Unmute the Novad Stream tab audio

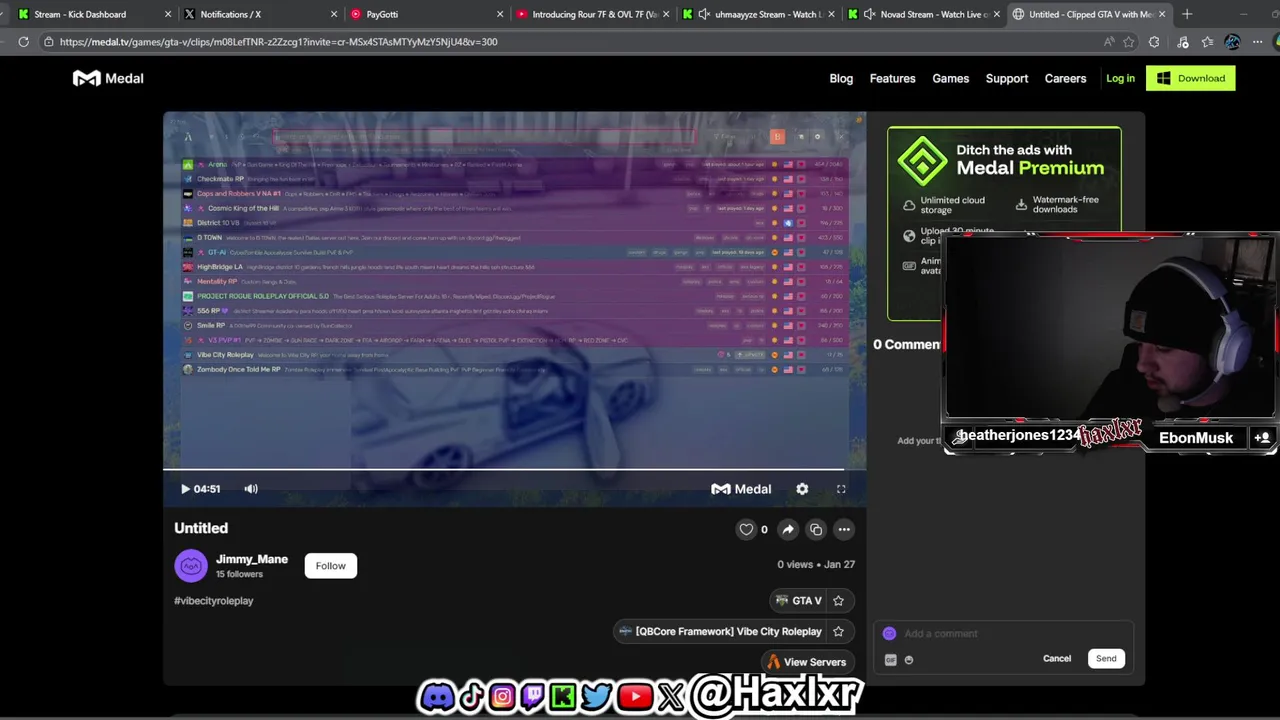click(869, 14)
